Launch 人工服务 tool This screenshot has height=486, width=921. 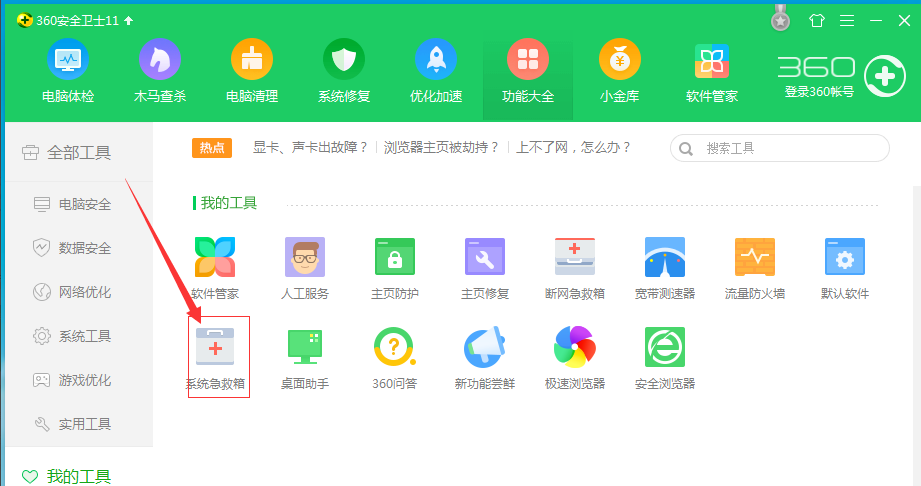305,269
